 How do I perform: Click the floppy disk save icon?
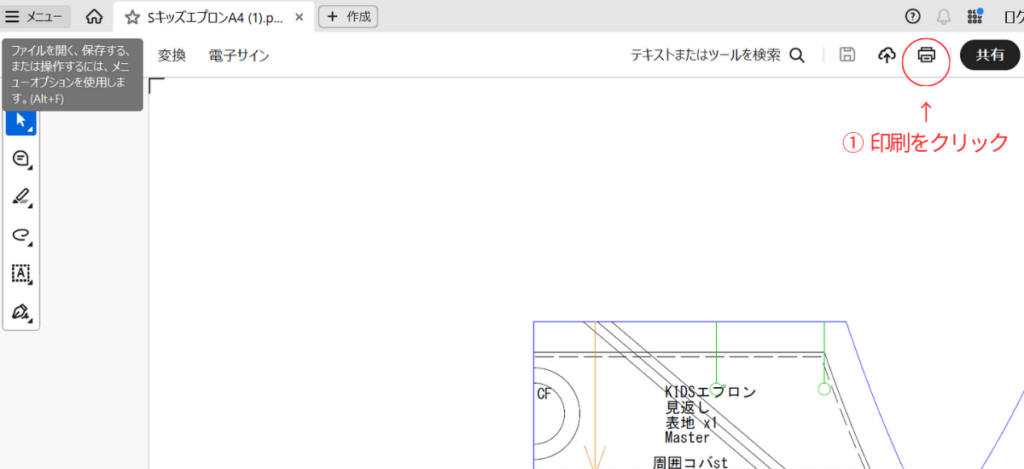(x=847, y=56)
